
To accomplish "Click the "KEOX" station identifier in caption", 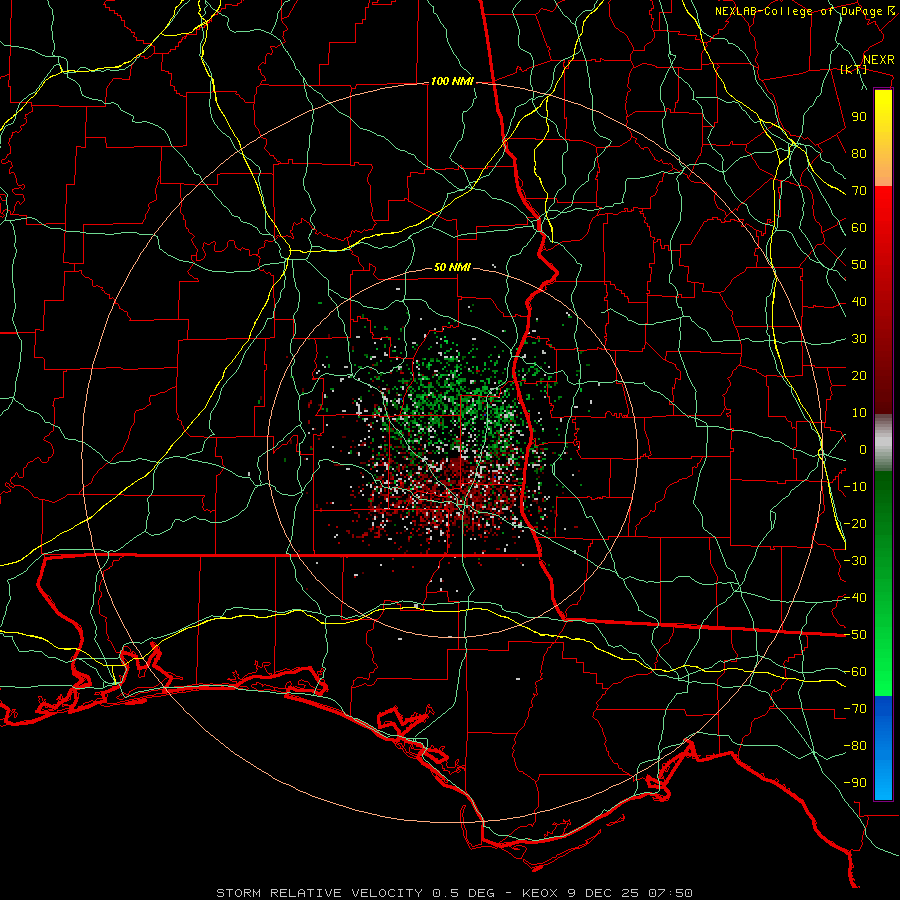I will [540, 893].
